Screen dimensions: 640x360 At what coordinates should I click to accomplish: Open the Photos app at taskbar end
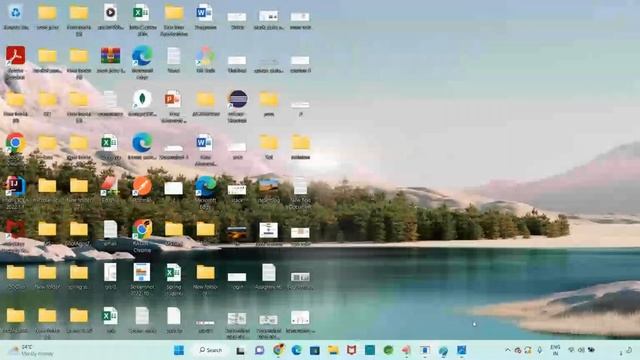tap(462, 350)
